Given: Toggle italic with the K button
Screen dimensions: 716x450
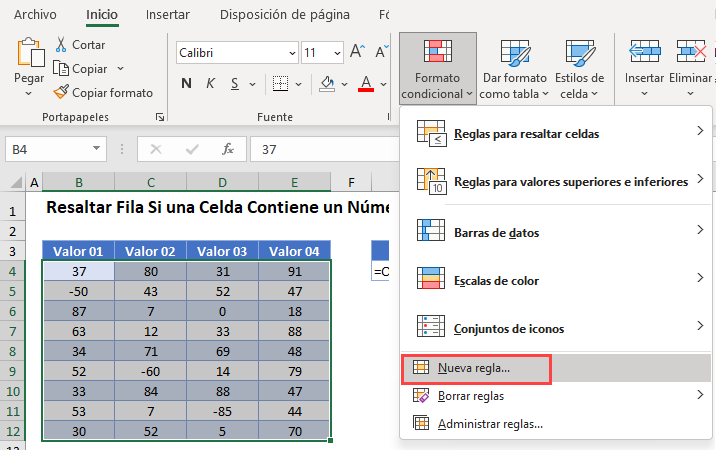Looking at the screenshot, I should coord(210,84).
